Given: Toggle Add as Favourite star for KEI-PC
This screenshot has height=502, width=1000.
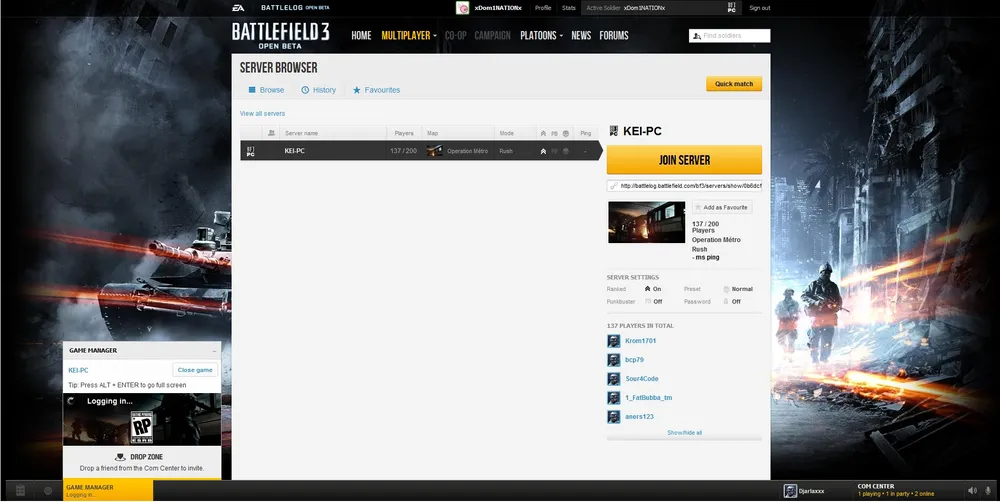Looking at the screenshot, I should (x=722, y=207).
